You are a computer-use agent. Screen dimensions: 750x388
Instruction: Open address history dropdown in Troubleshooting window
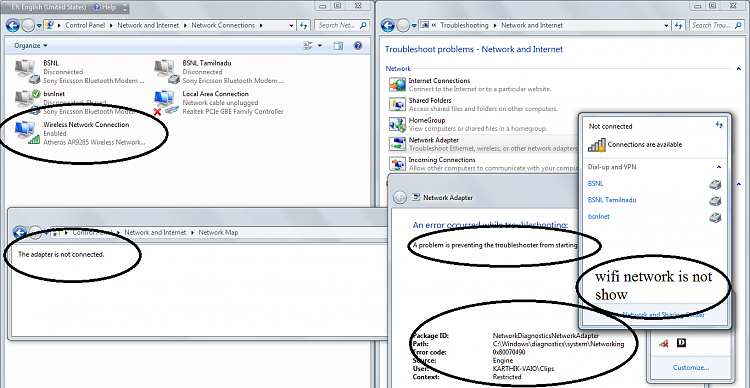(x=666, y=25)
